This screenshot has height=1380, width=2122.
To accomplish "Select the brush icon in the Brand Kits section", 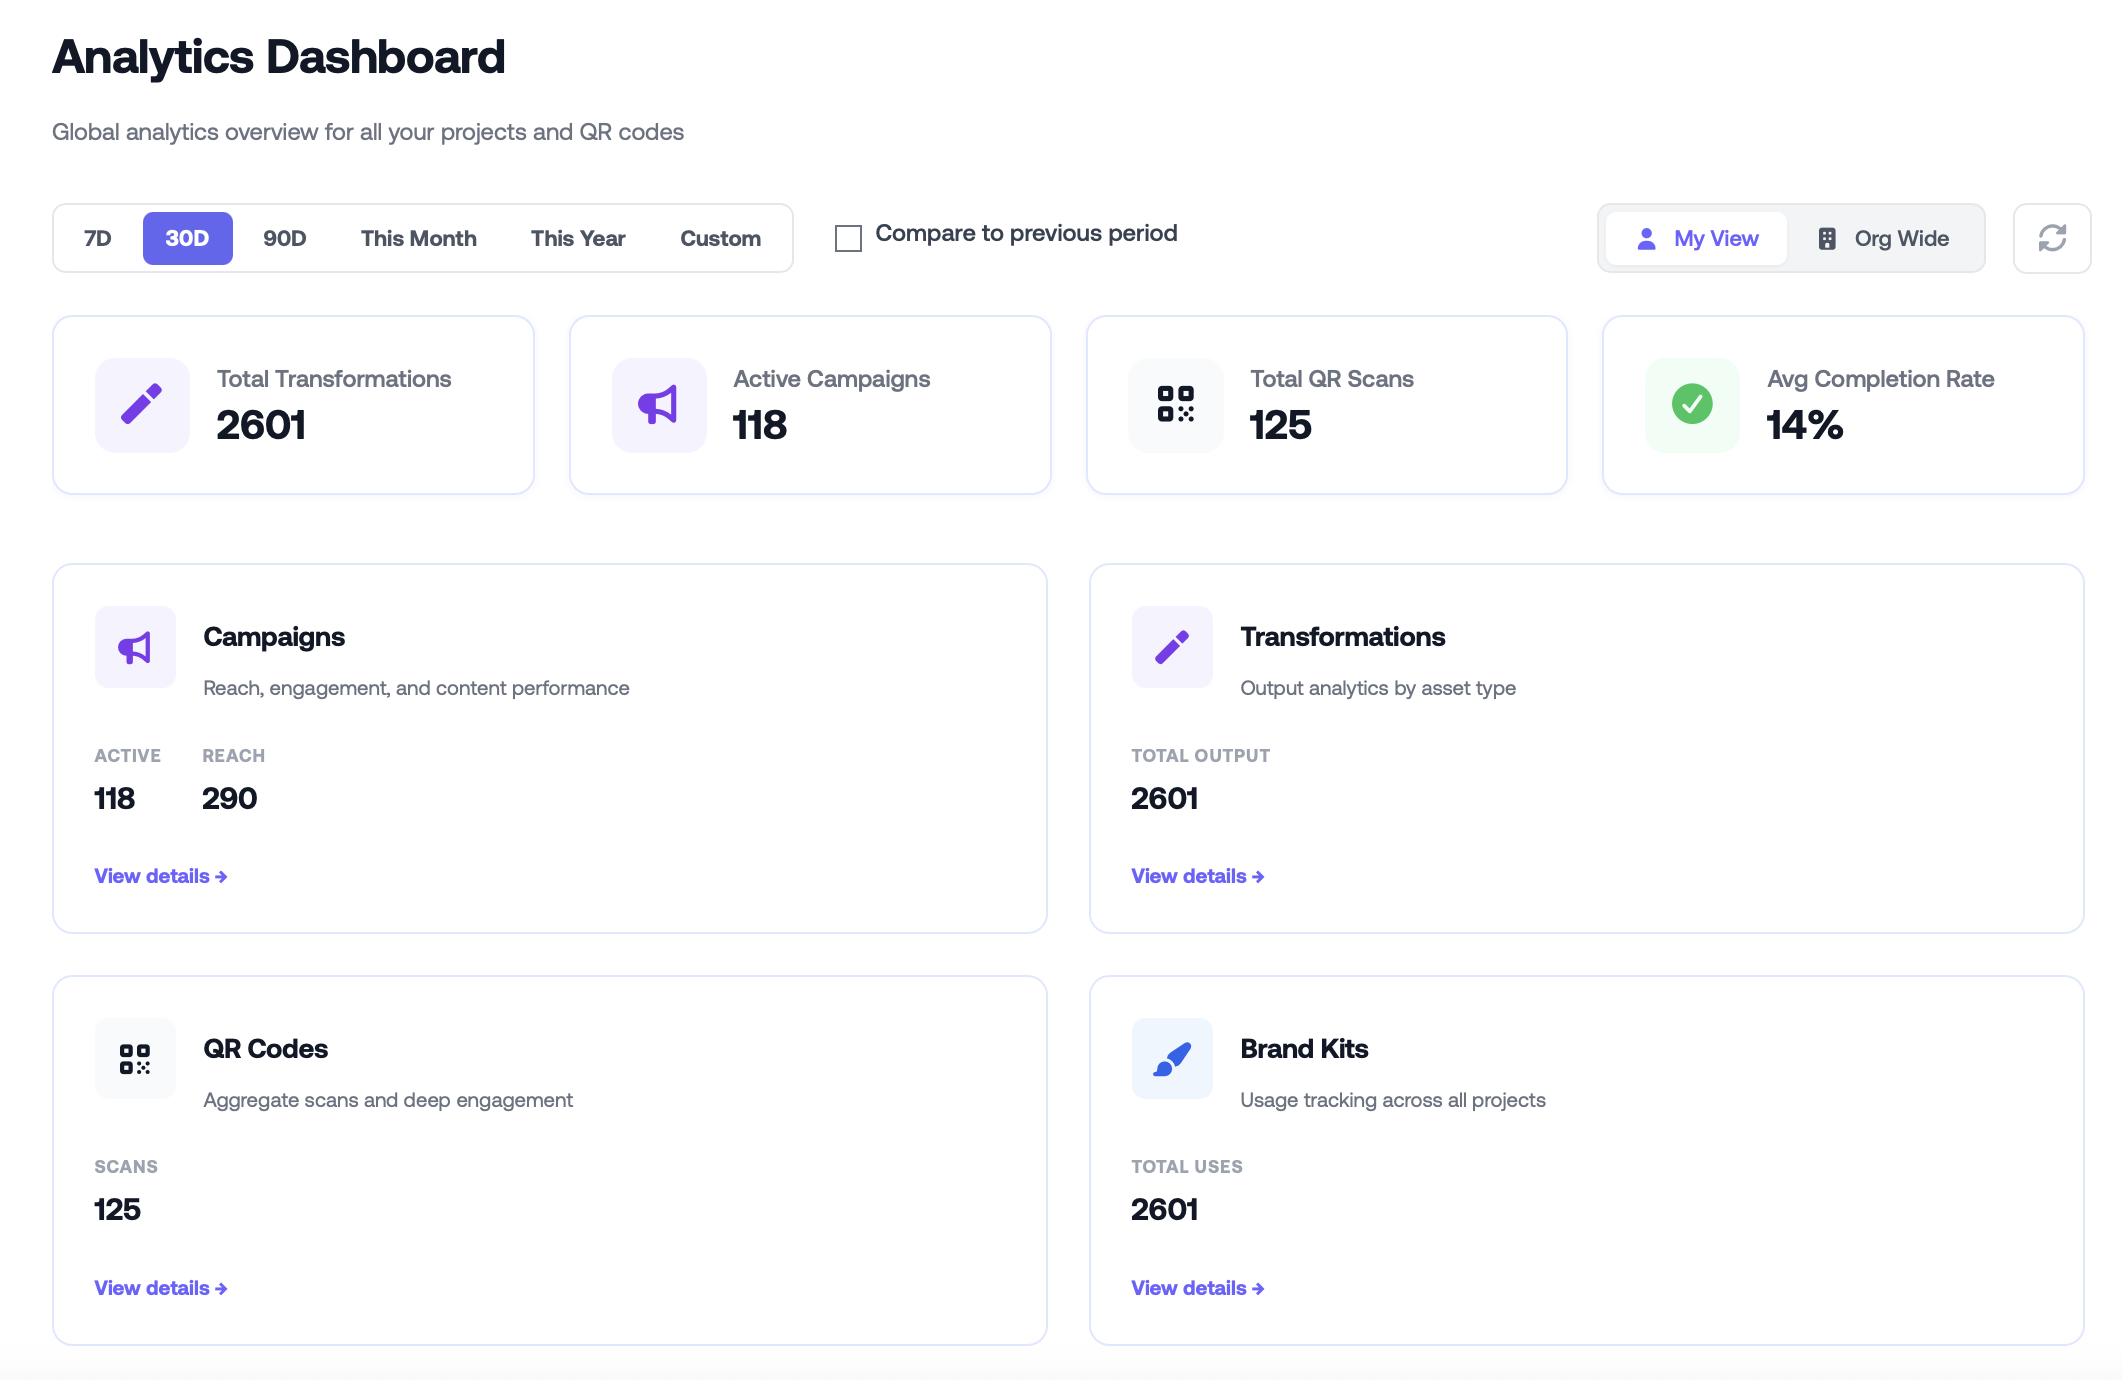I will (1171, 1058).
